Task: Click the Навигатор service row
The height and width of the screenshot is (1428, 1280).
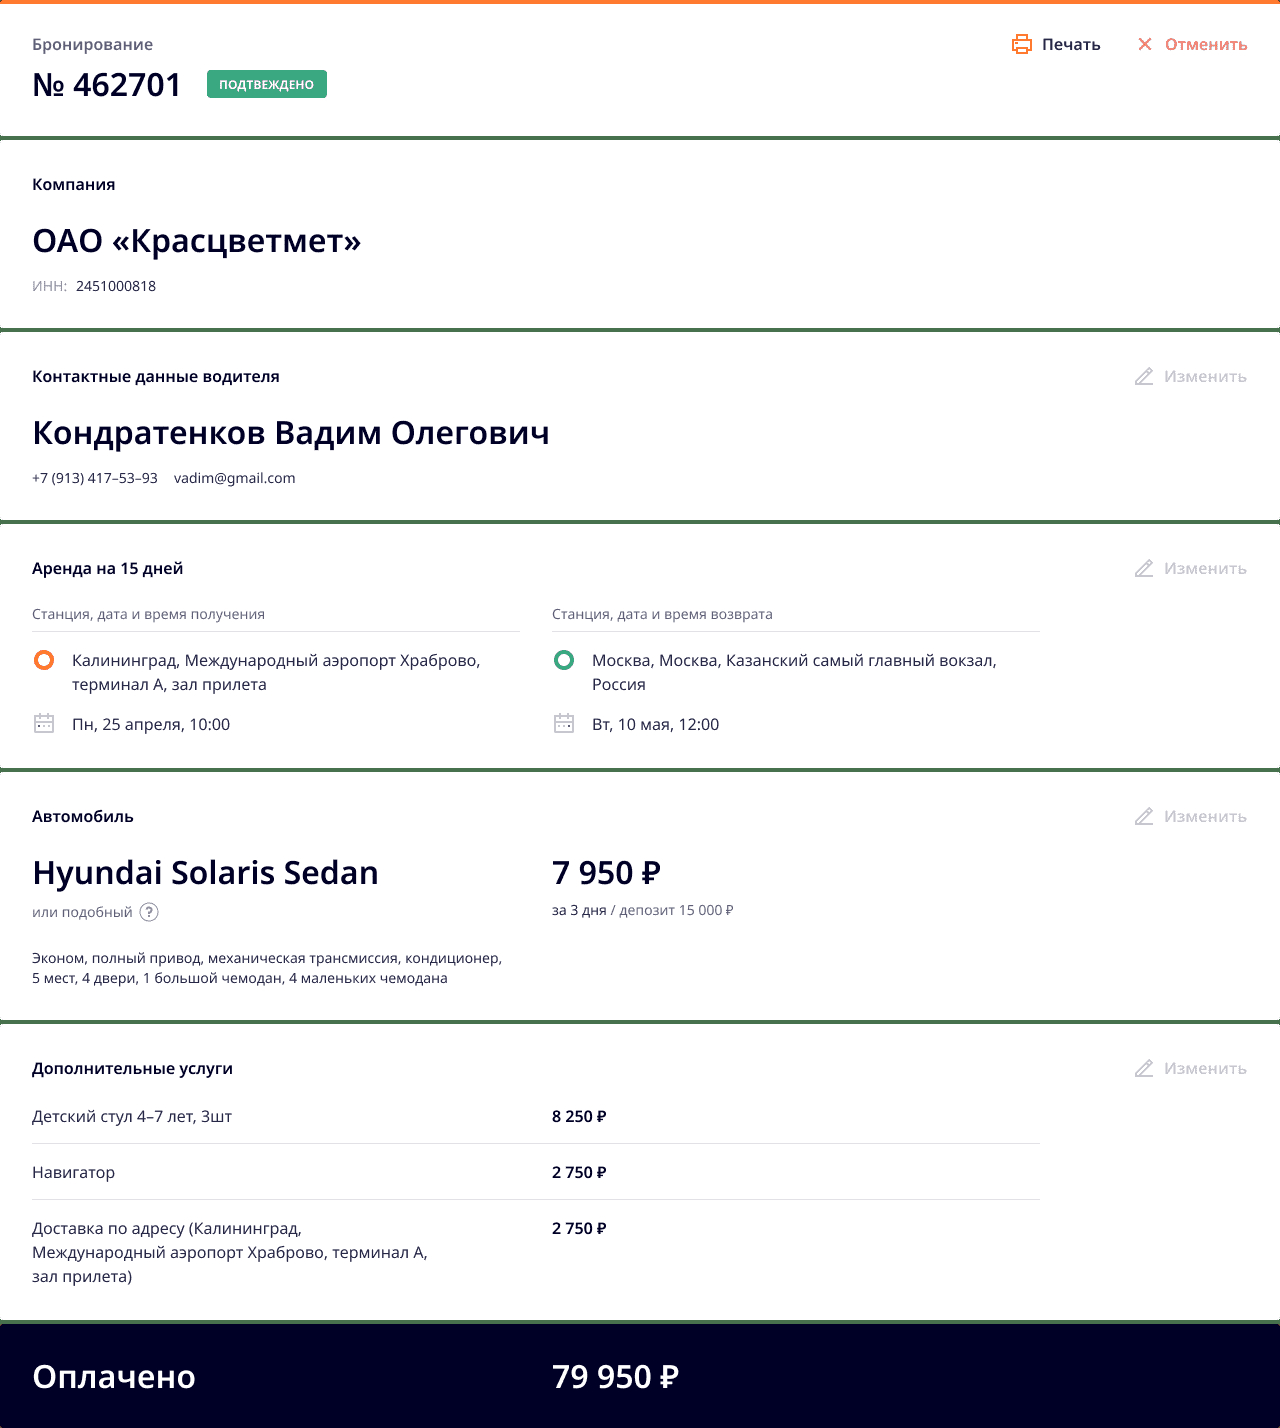Action: tap(74, 1172)
